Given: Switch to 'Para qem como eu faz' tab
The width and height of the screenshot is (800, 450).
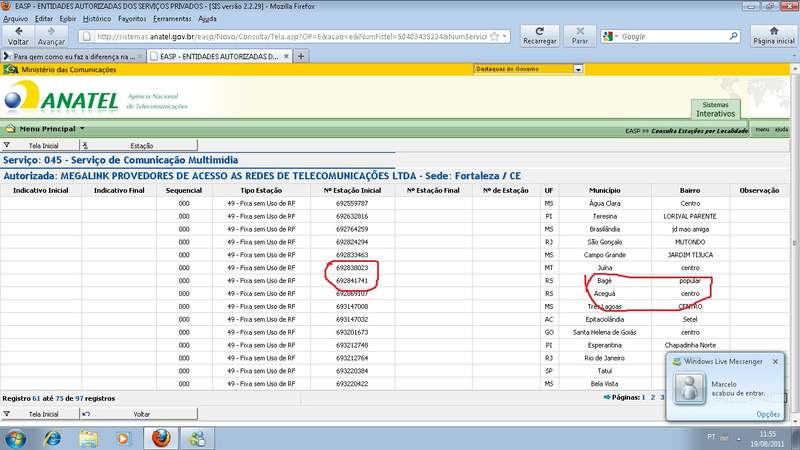Looking at the screenshot, I should coord(73,56).
